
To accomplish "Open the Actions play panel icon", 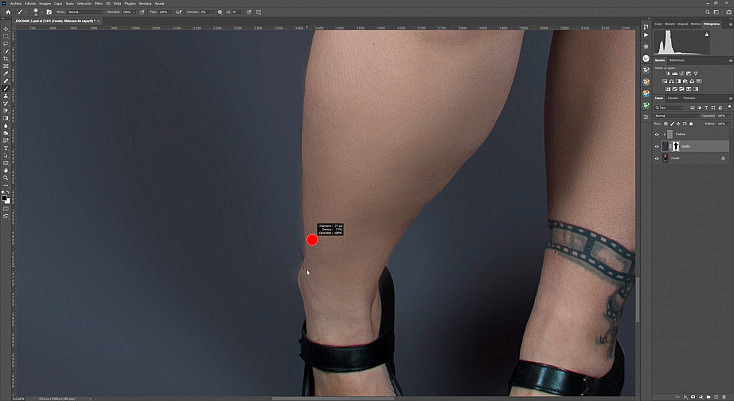I will (x=646, y=35).
